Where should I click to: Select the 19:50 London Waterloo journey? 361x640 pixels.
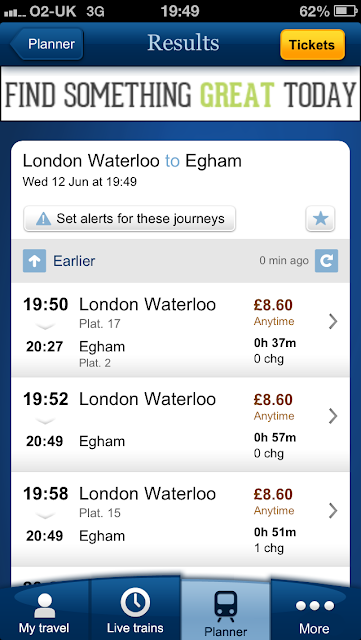[180, 330]
